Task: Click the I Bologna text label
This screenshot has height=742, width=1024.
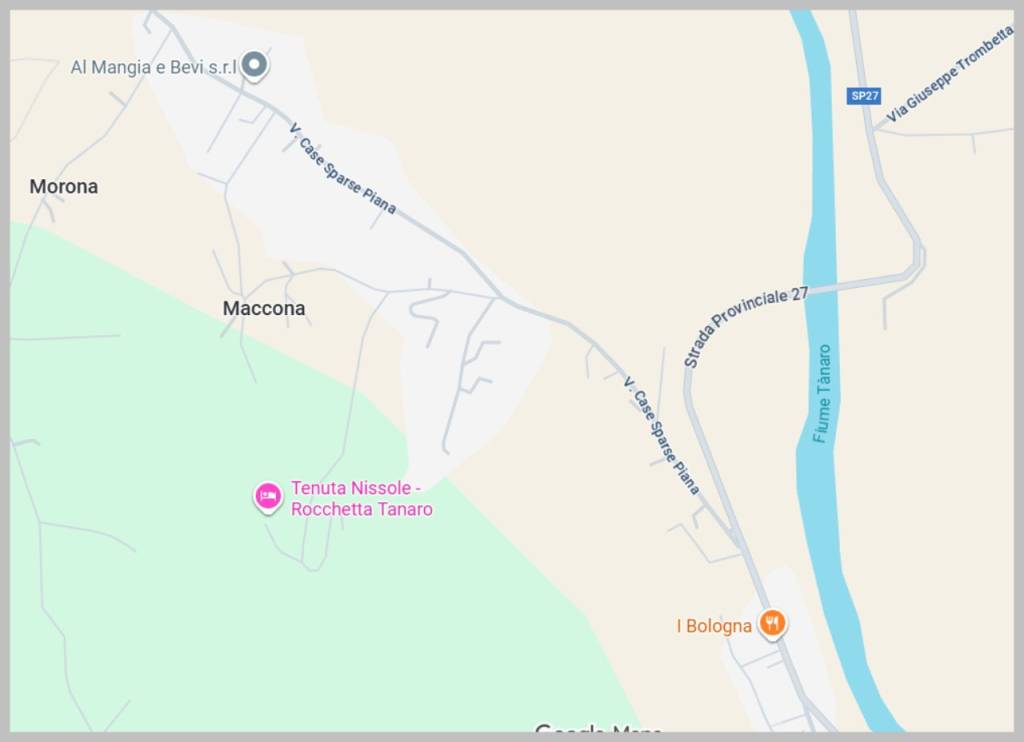Action: coord(714,626)
